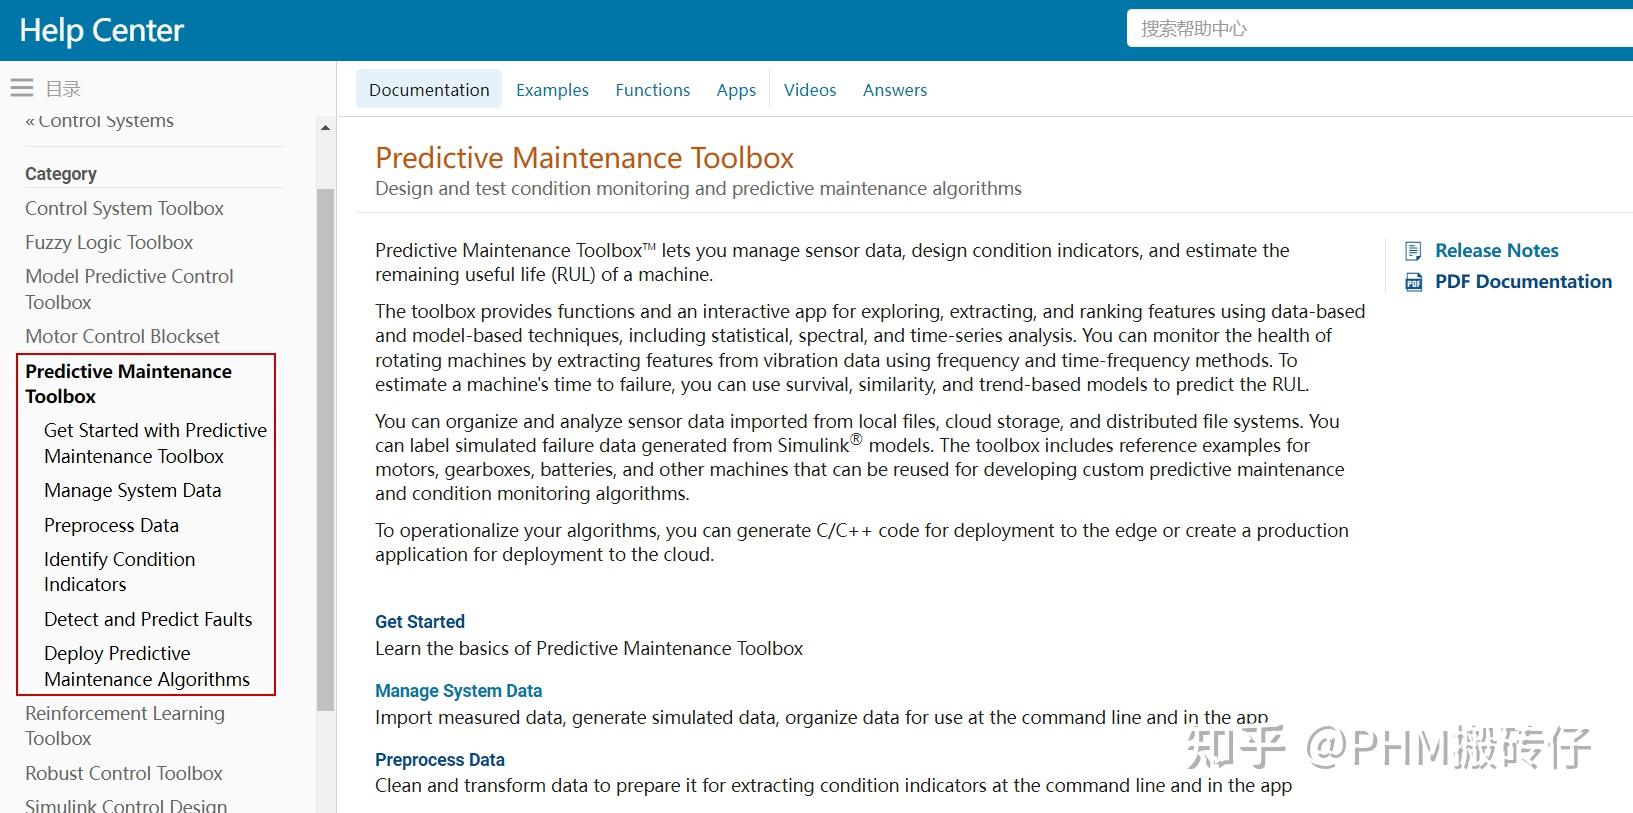
Task: Select the Documentation tab
Action: click(x=429, y=90)
